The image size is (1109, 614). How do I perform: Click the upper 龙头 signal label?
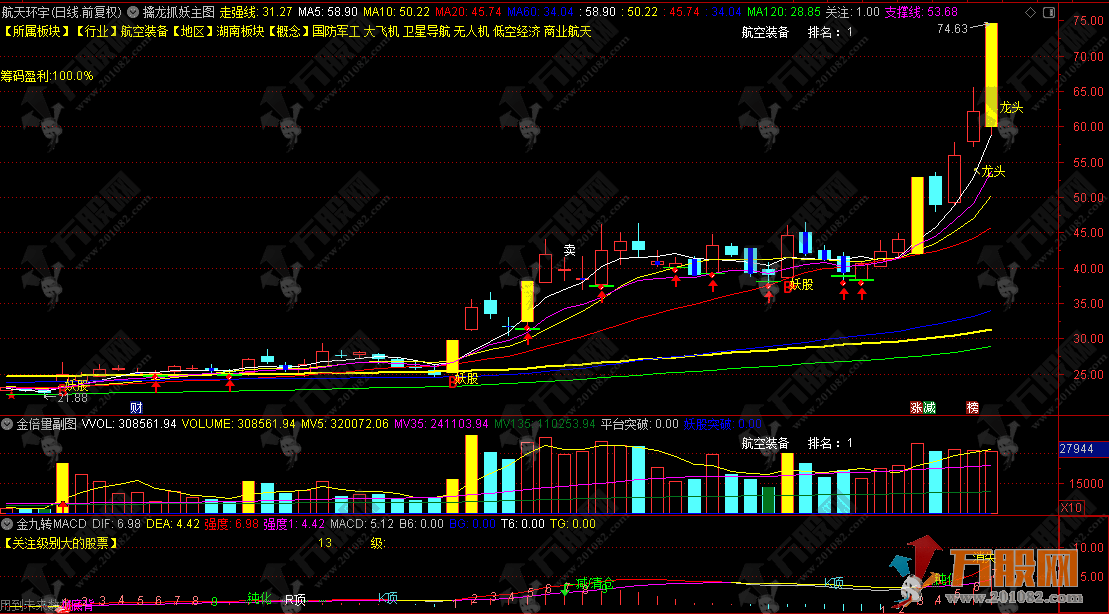pos(1011,108)
